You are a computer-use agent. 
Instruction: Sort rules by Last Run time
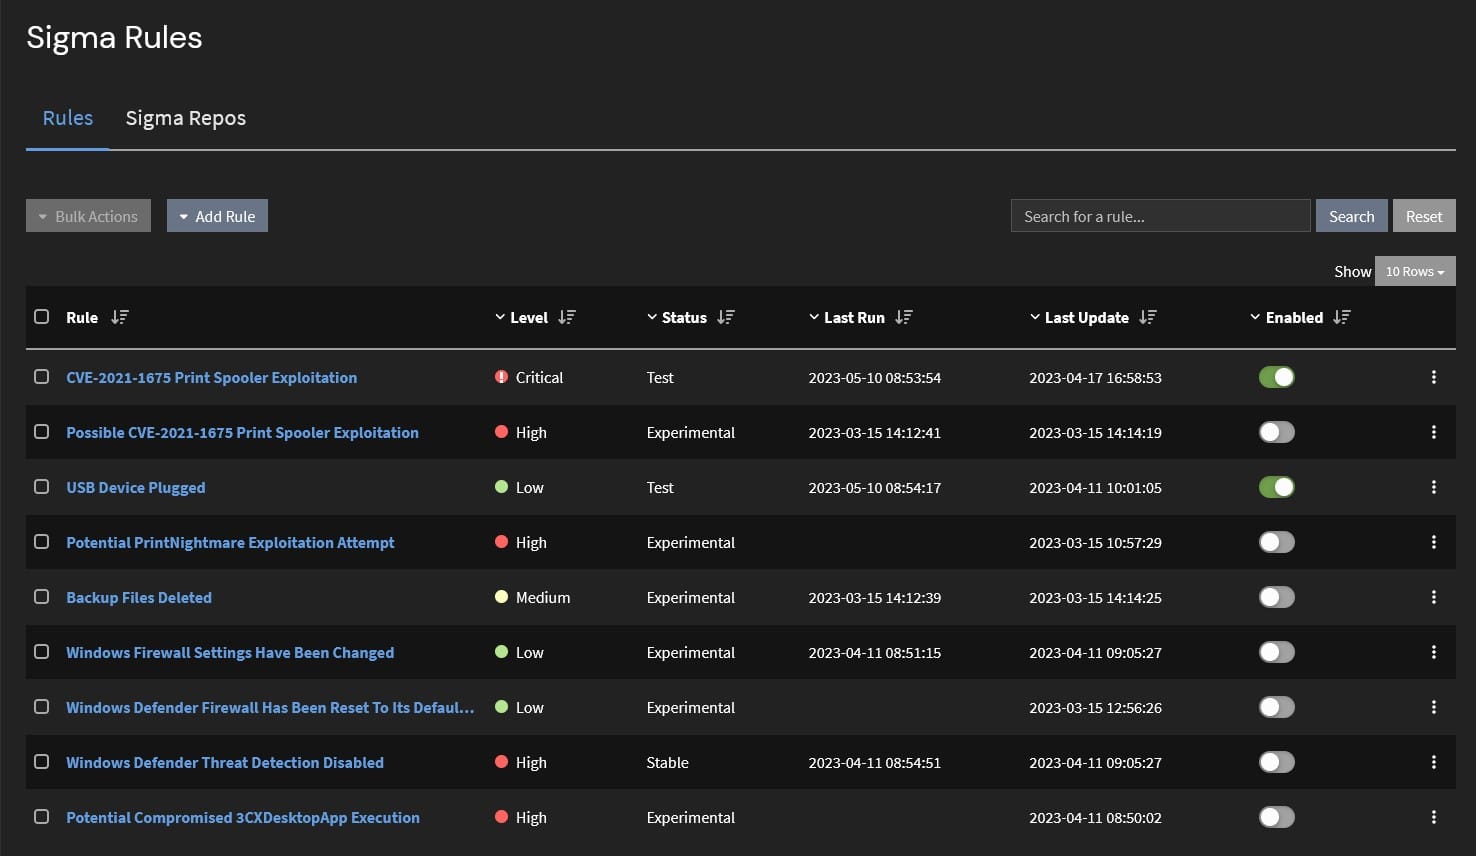coord(903,317)
